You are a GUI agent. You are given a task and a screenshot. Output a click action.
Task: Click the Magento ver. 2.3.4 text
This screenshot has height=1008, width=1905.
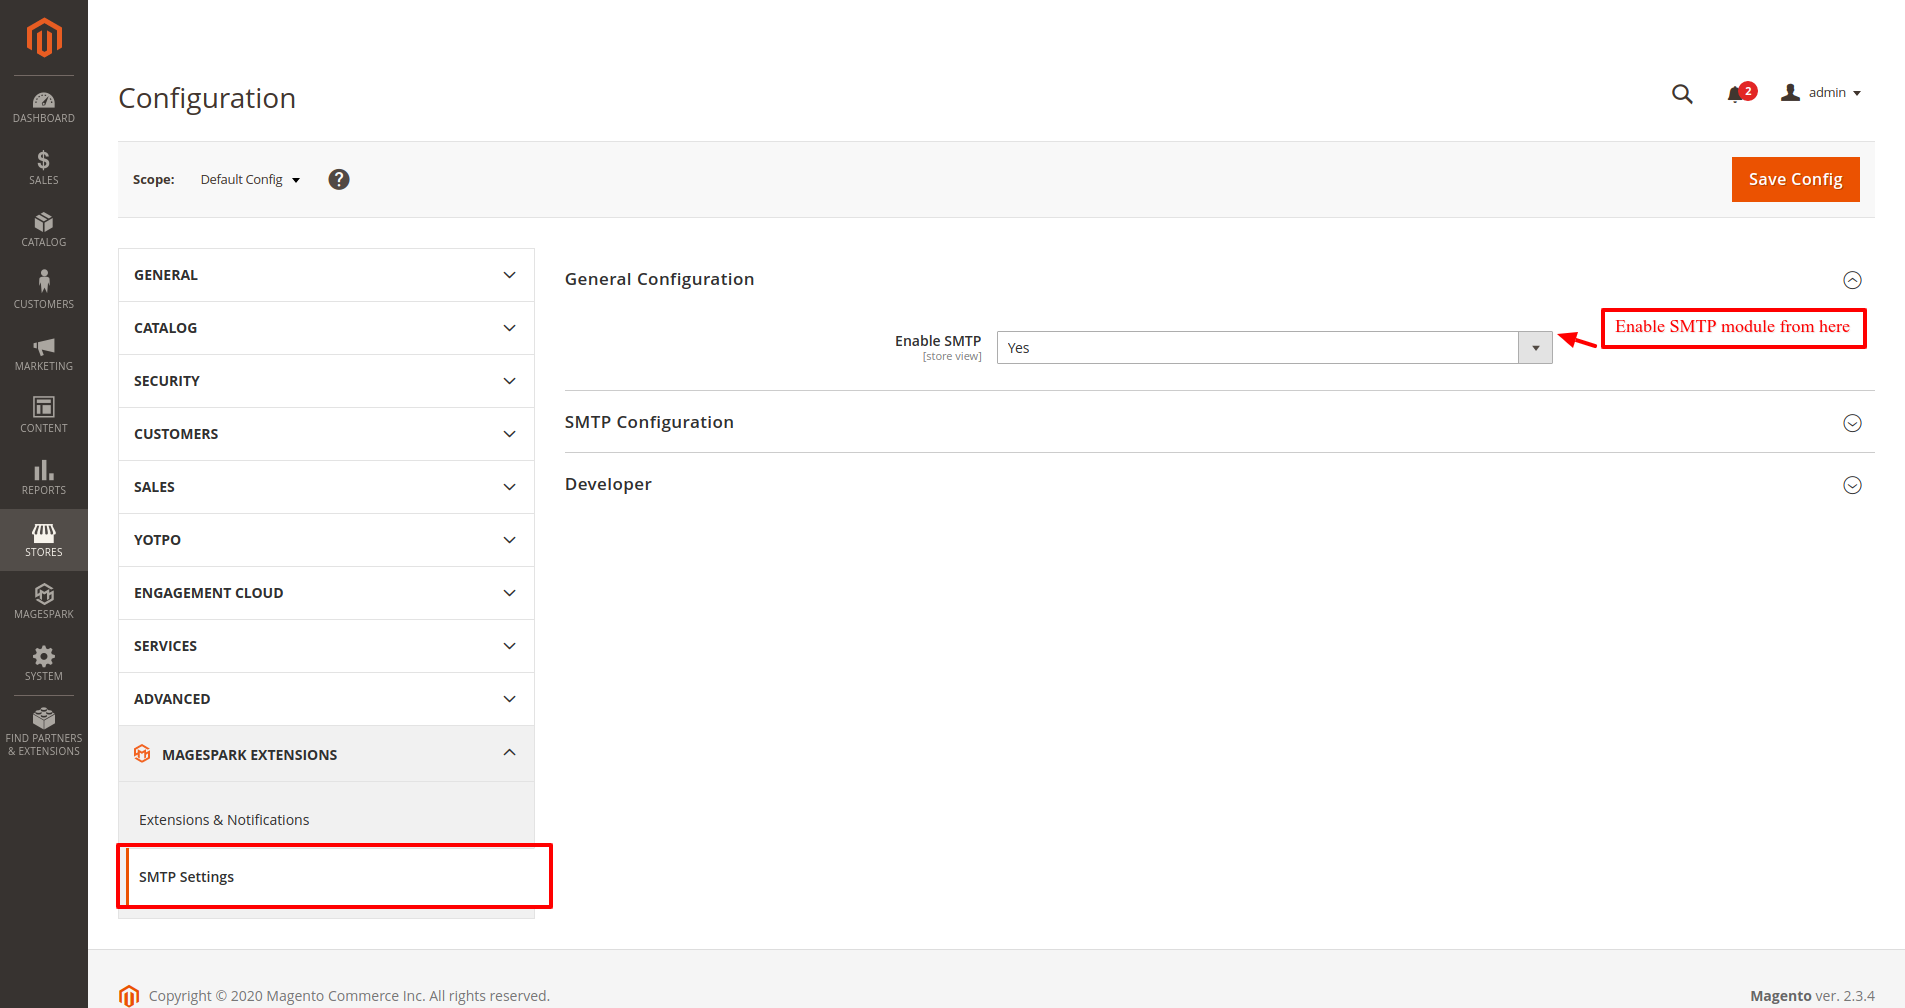pyautogui.click(x=1812, y=996)
